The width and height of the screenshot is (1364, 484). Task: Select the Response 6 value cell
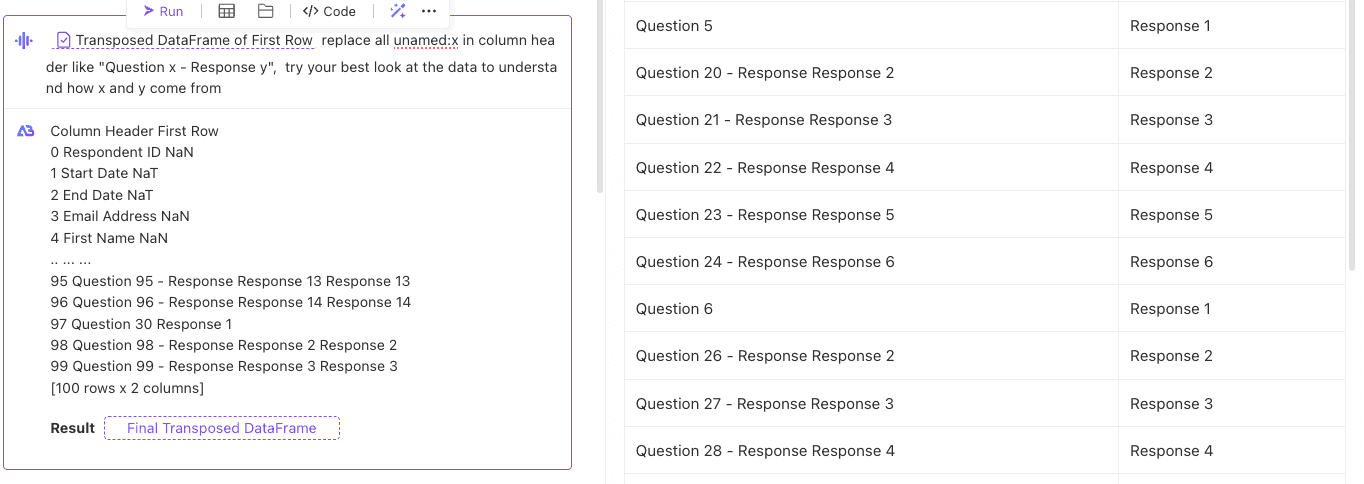(1231, 262)
